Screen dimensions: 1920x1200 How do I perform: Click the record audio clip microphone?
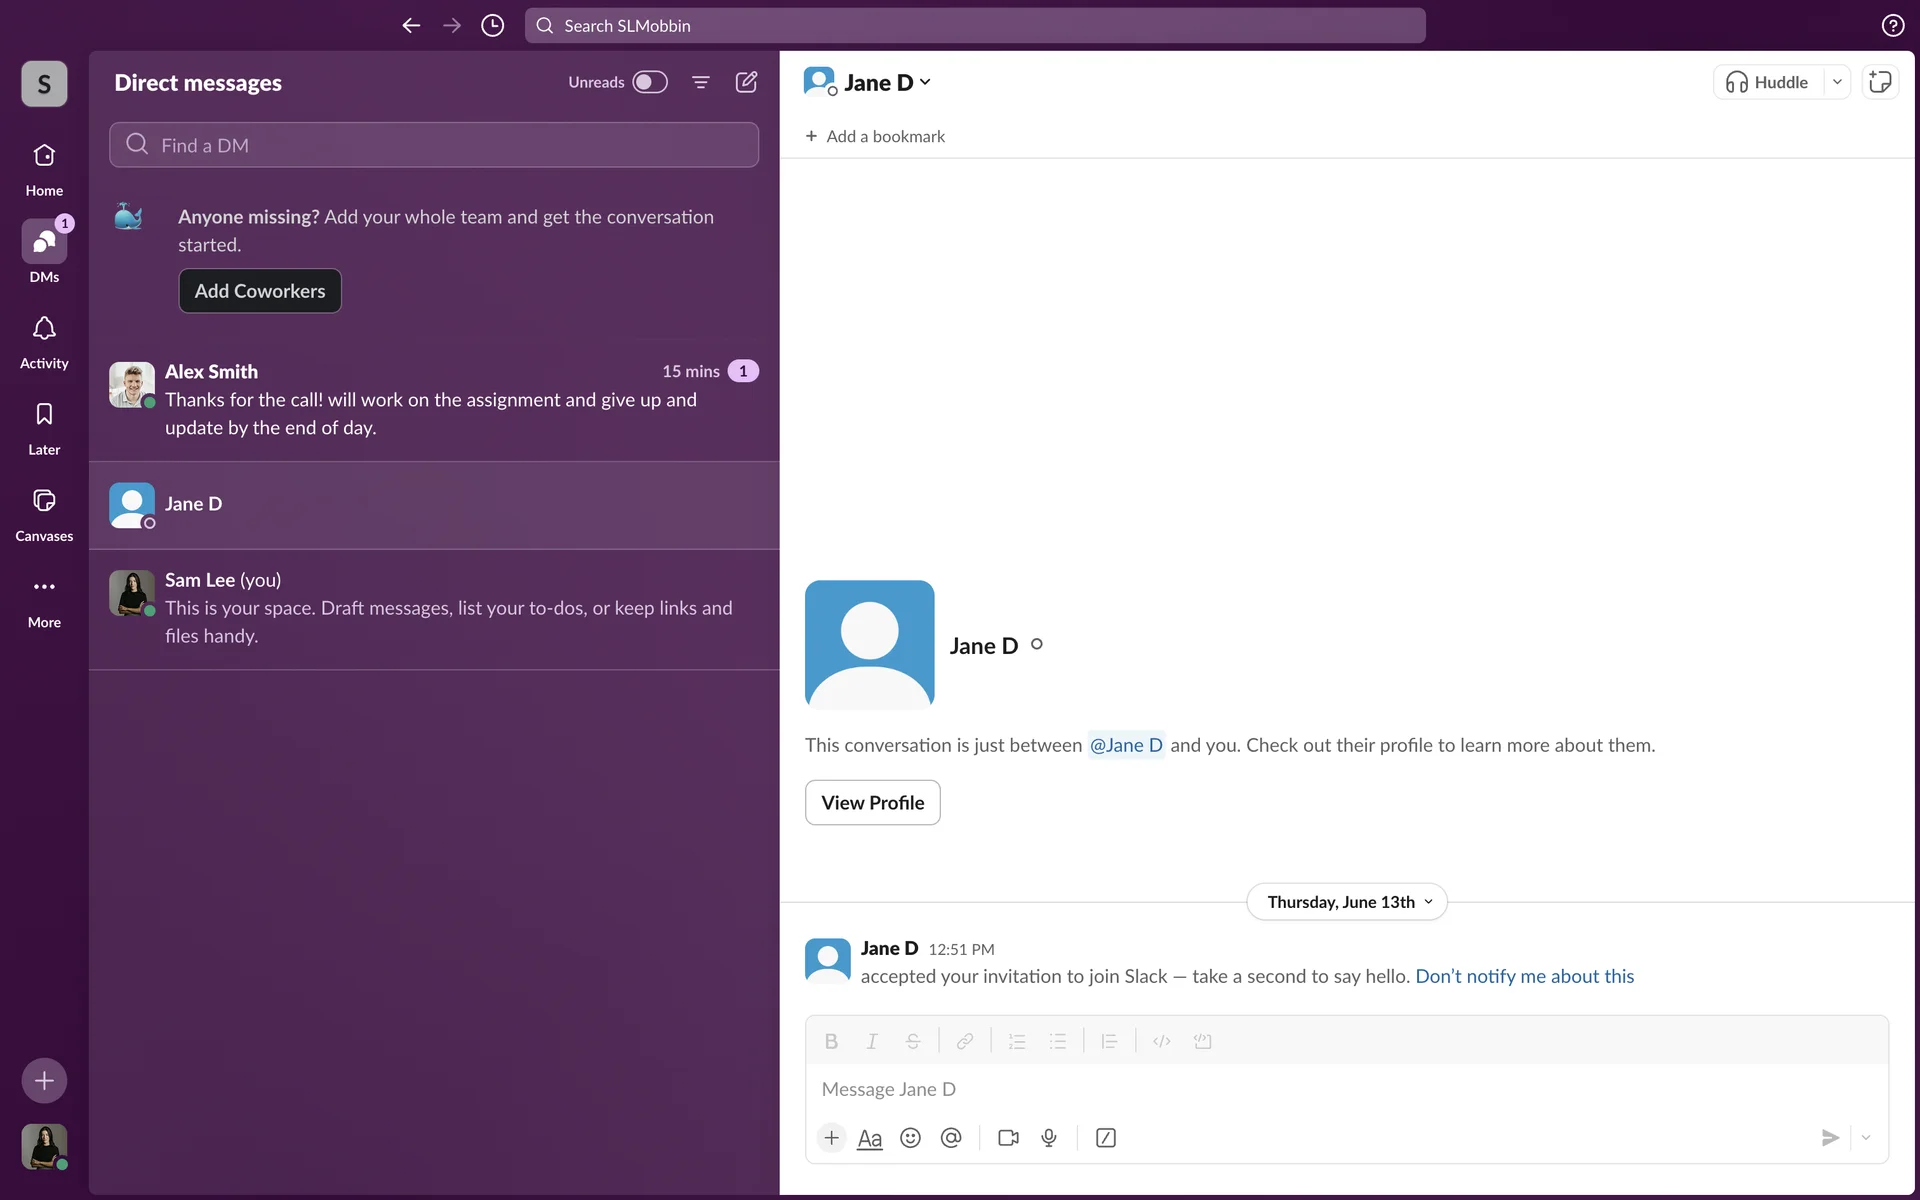tap(1049, 1138)
